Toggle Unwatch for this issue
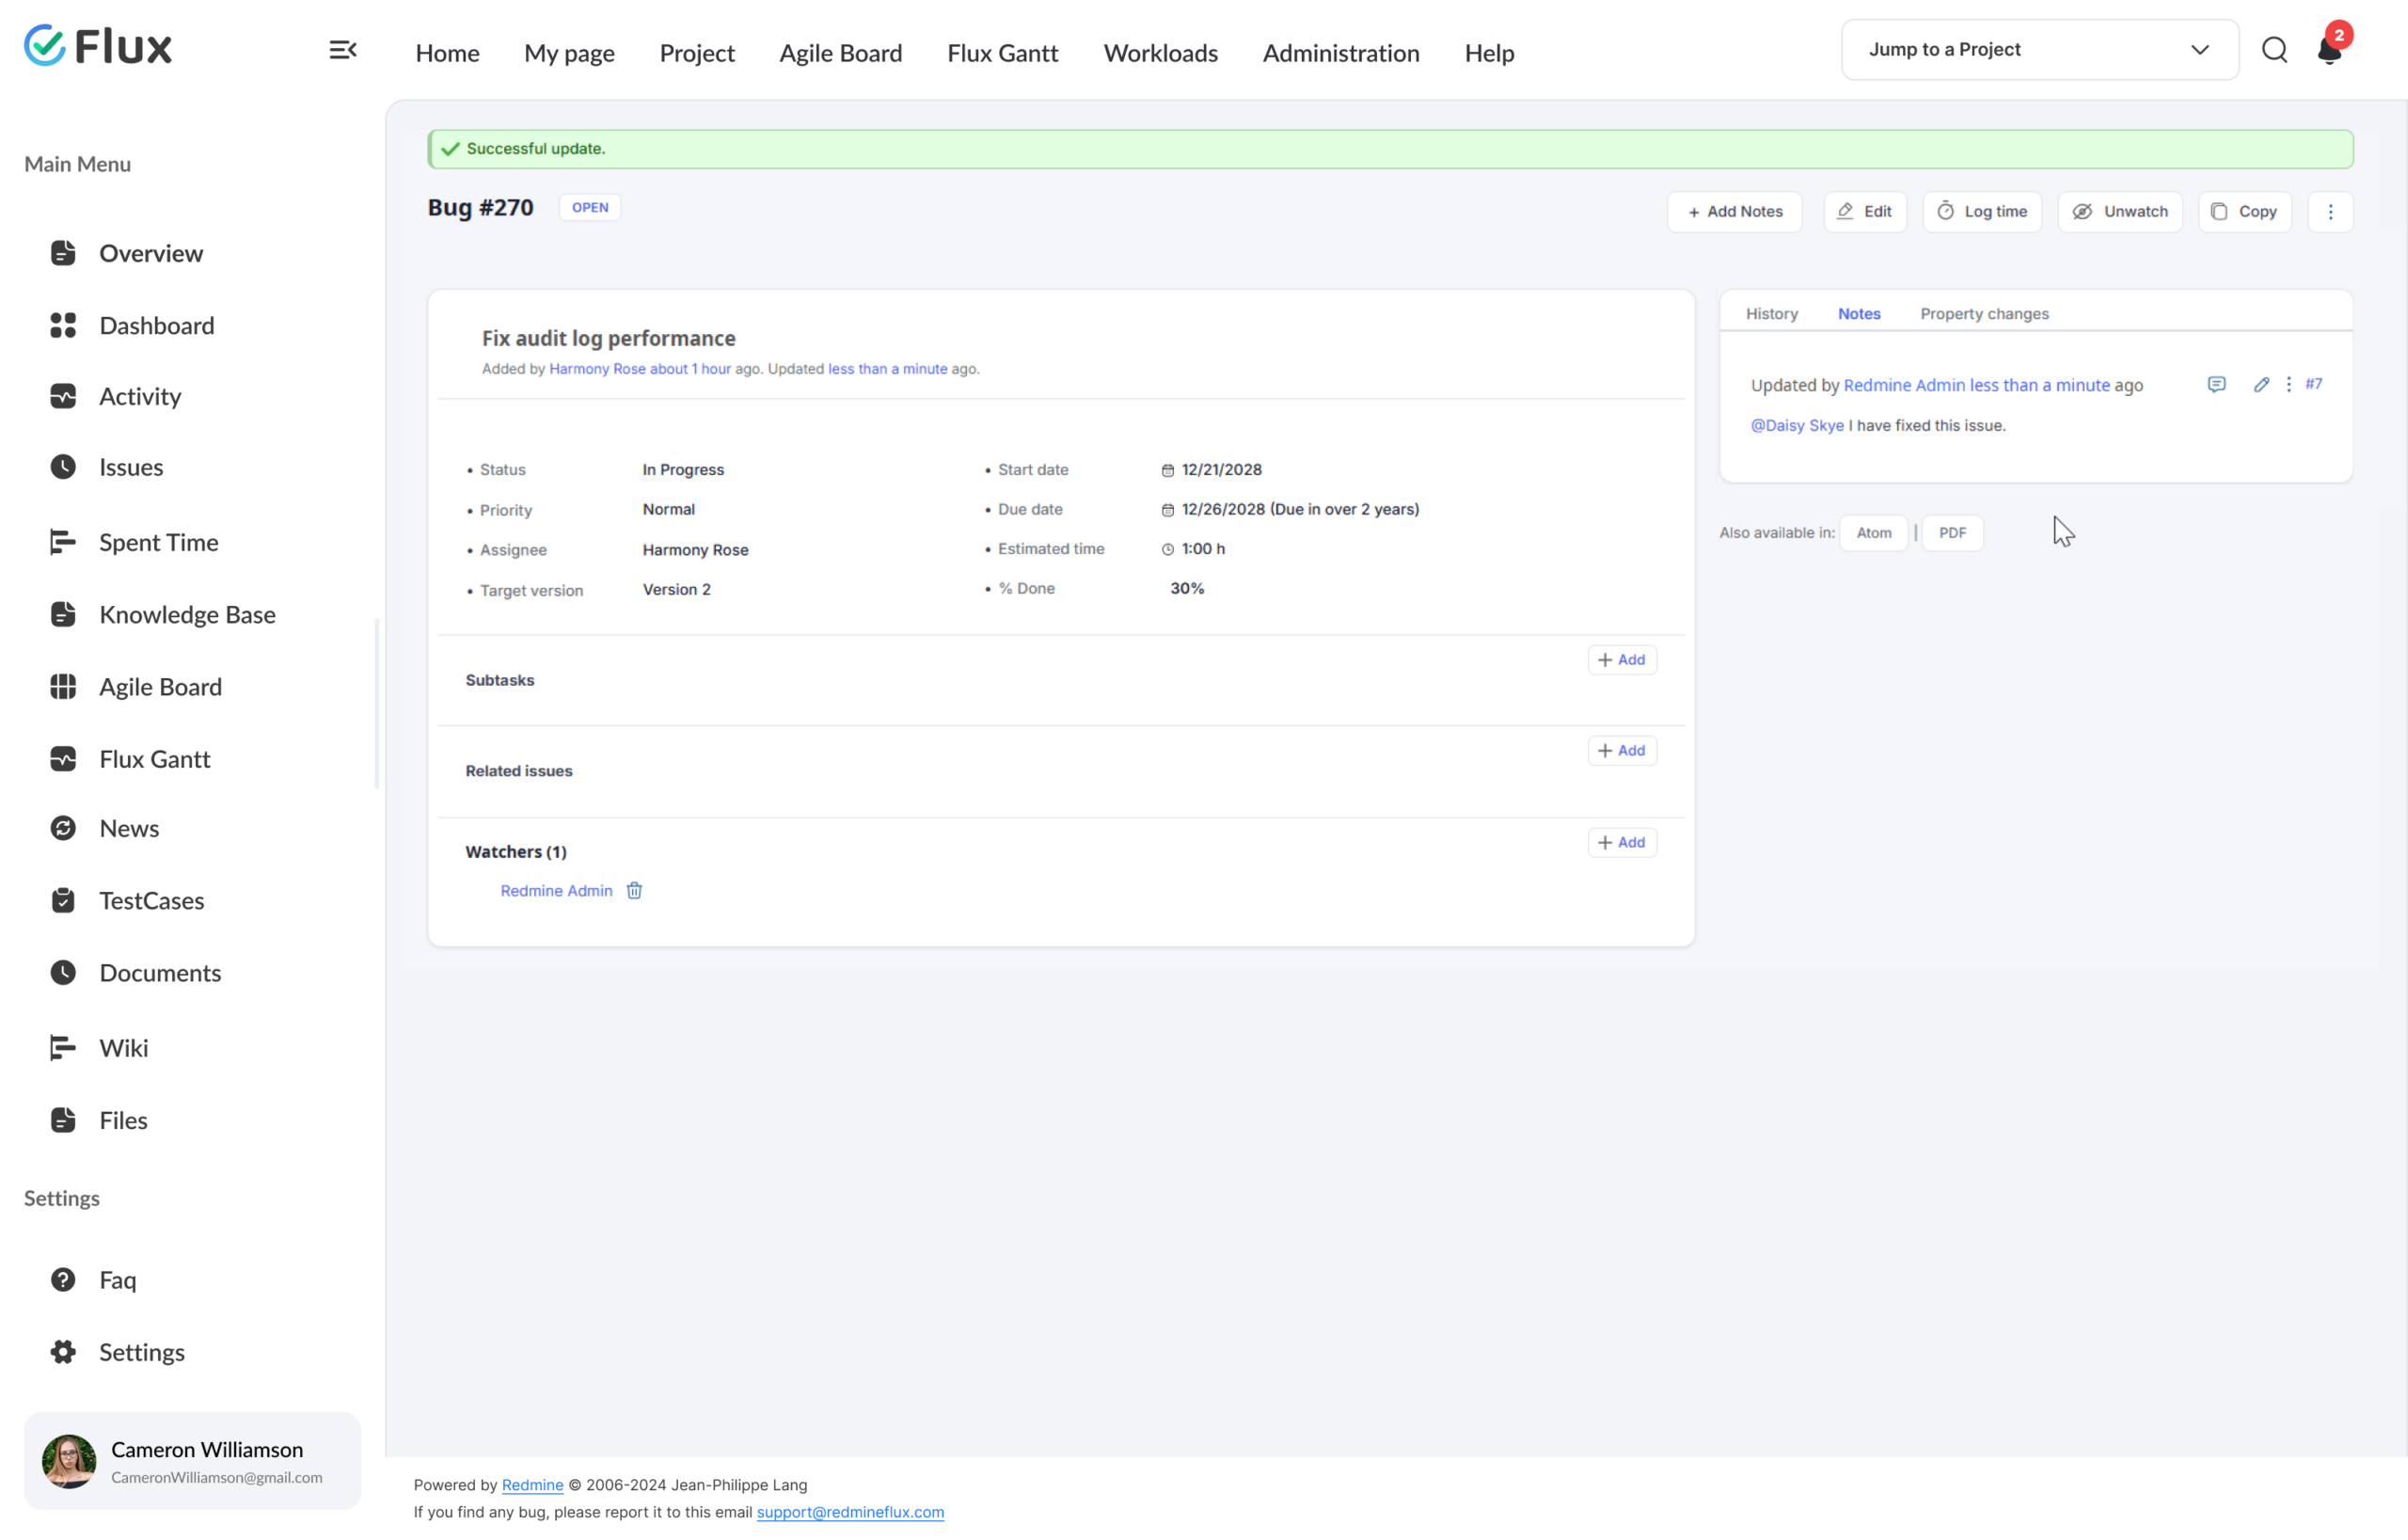Image resolution: width=2408 pixels, height=1540 pixels. click(x=2120, y=212)
